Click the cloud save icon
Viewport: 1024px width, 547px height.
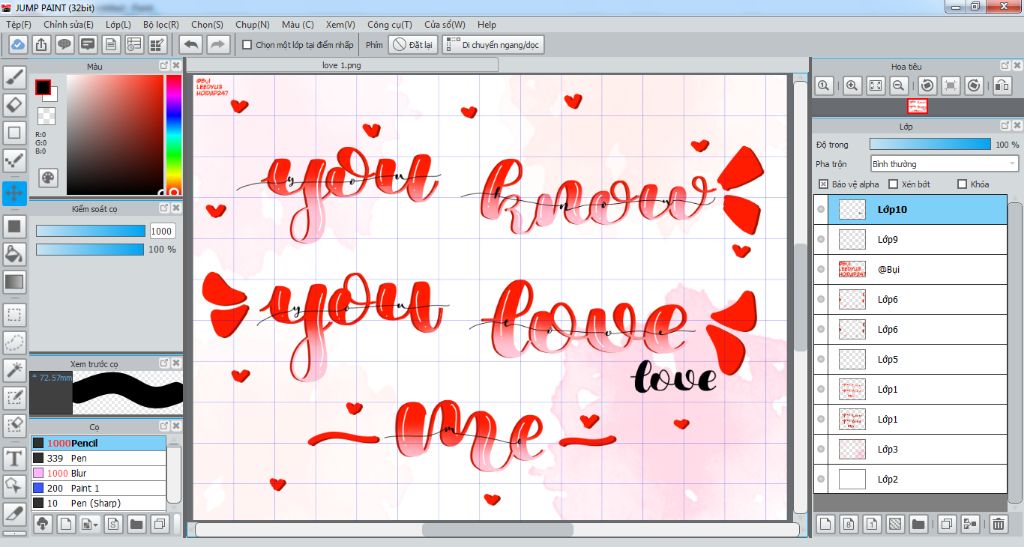coord(18,44)
